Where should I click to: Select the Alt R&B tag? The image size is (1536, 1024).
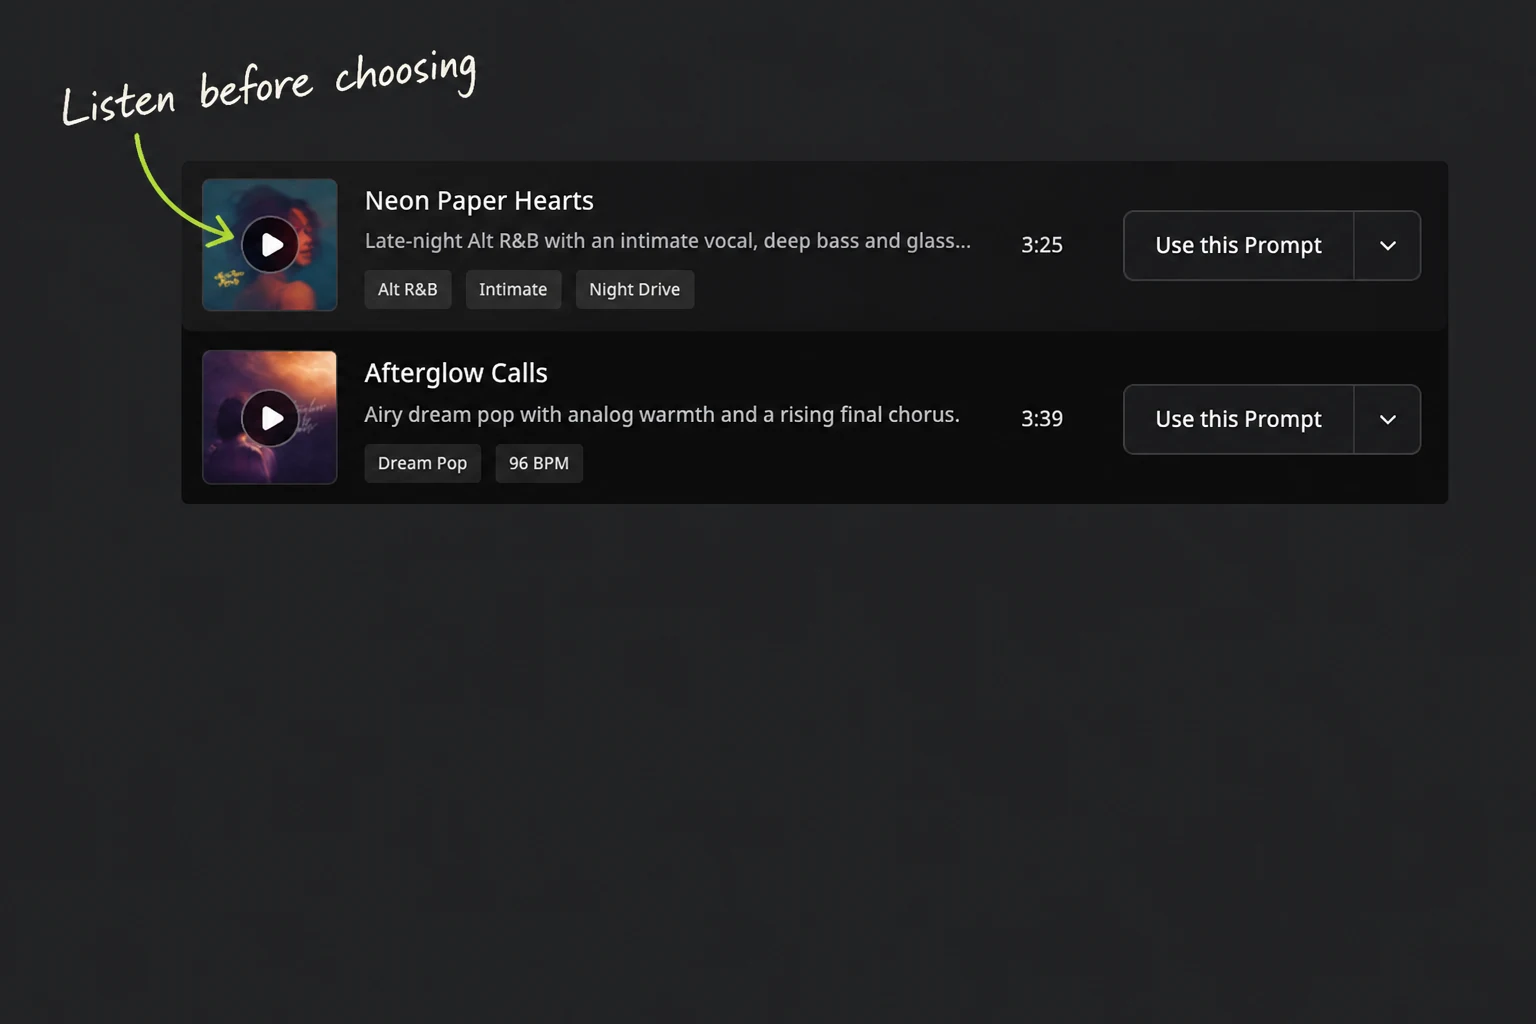coord(408,289)
